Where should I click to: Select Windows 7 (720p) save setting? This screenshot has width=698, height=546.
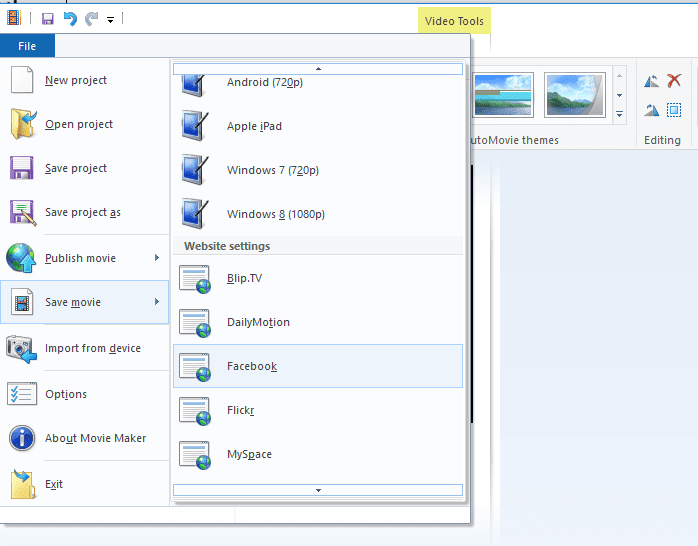pos(318,170)
